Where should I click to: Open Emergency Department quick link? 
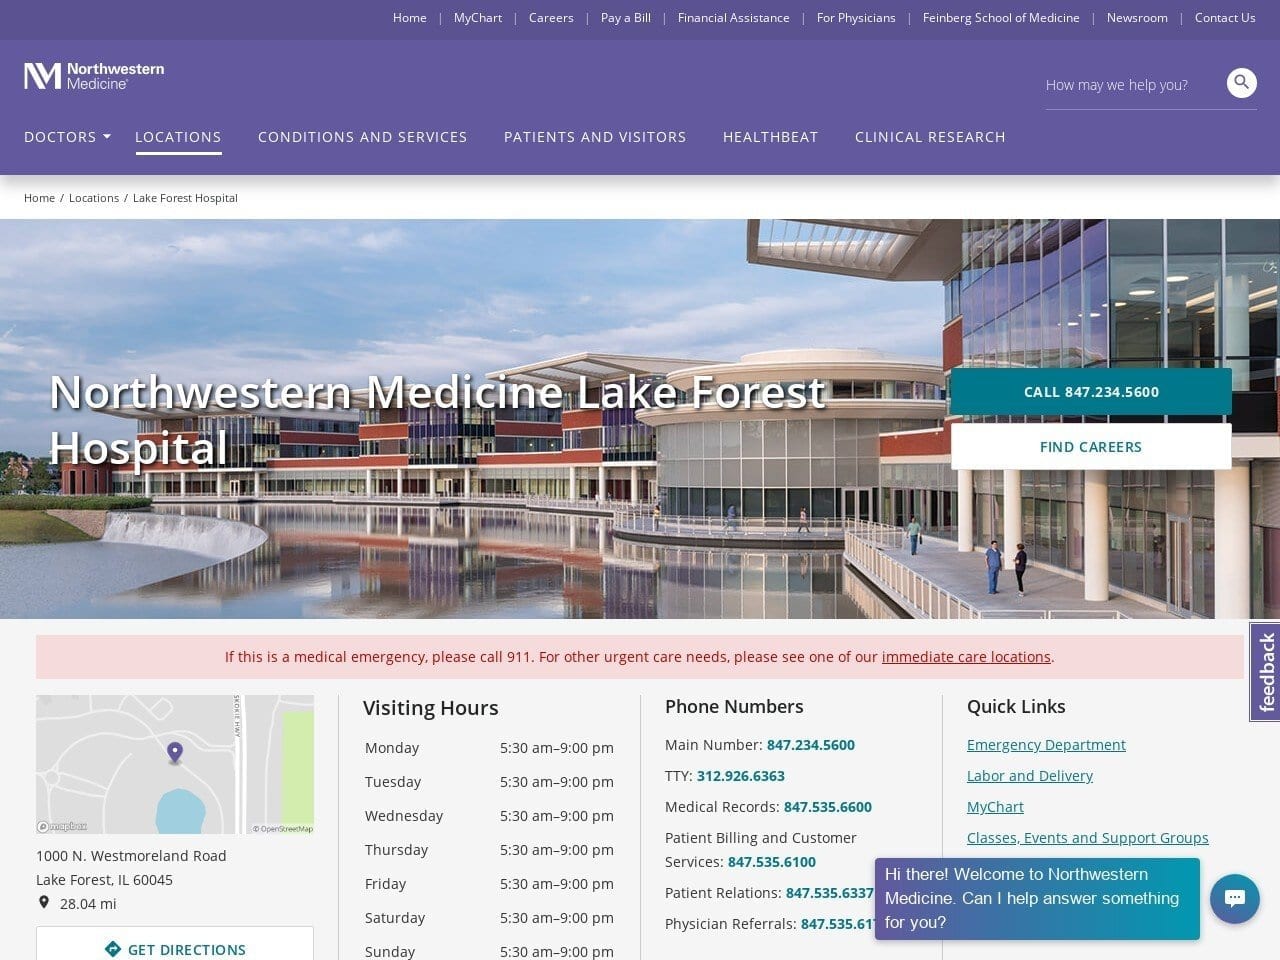tap(1046, 745)
